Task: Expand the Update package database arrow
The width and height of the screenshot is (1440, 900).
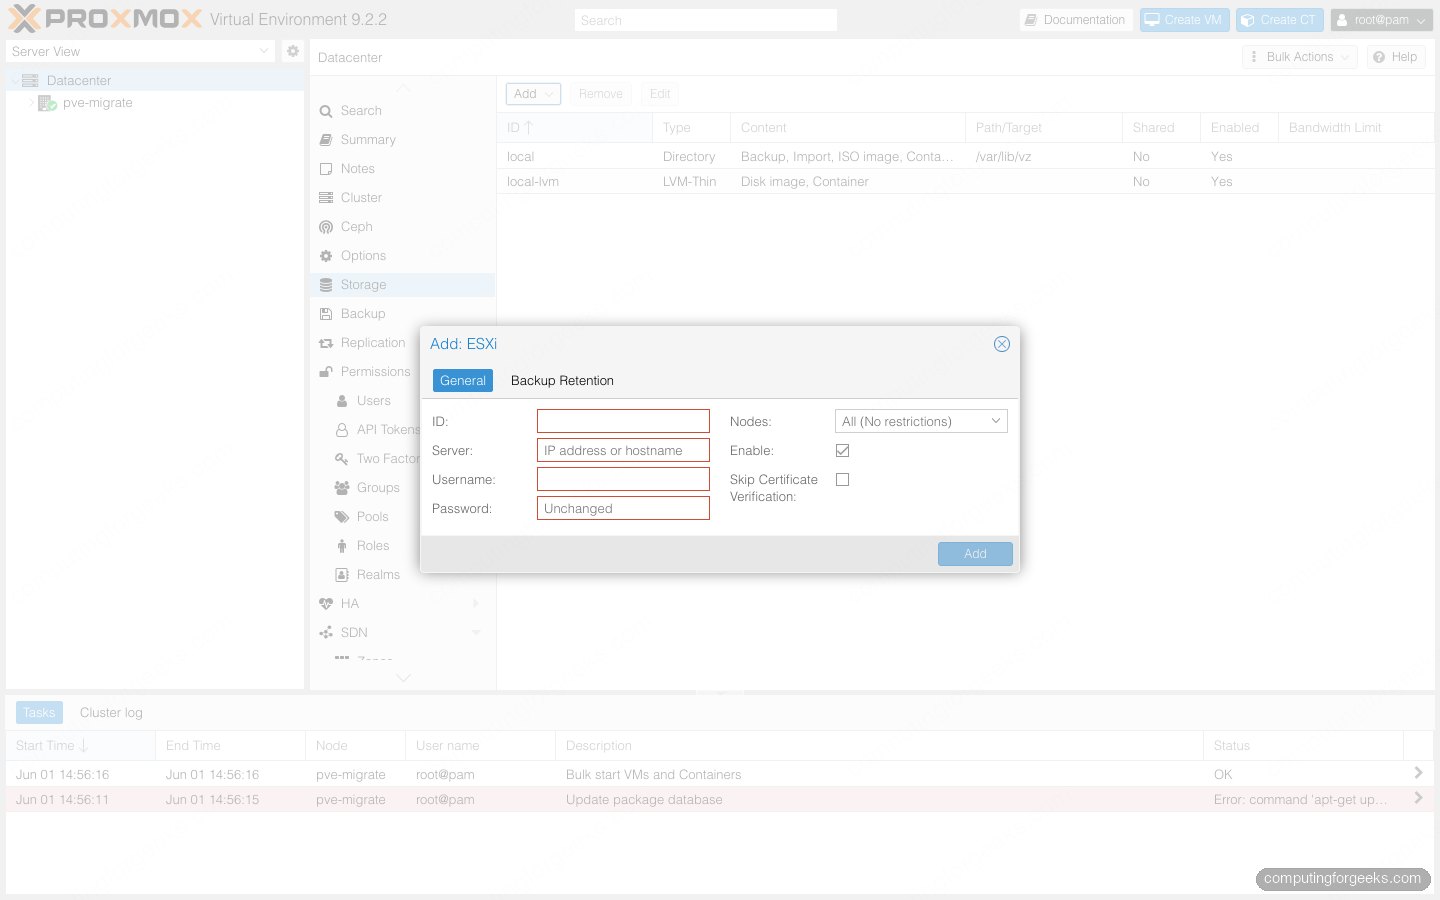Action: point(1418,798)
